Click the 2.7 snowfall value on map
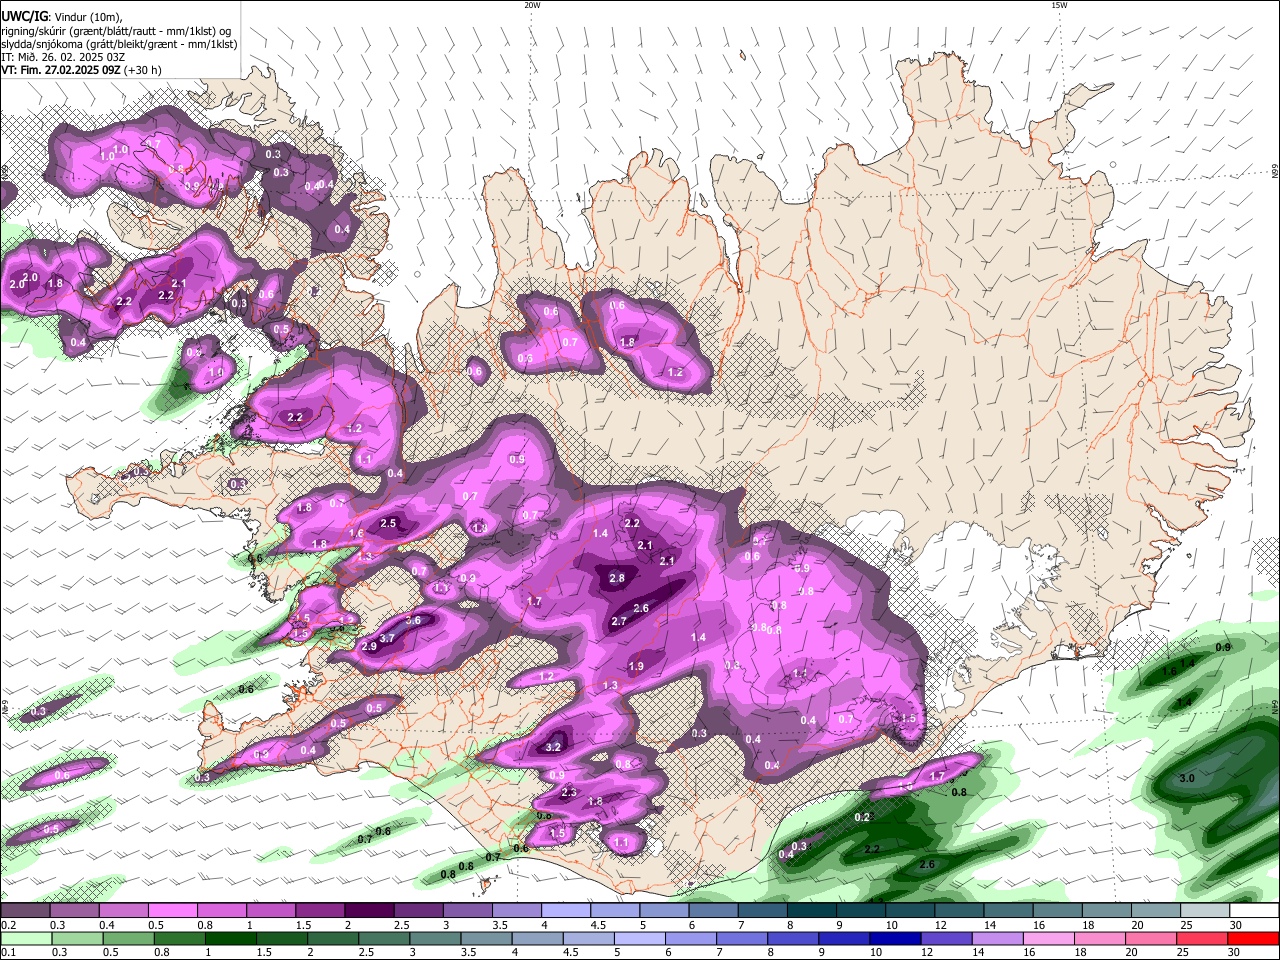 pyautogui.click(x=619, y=621)
